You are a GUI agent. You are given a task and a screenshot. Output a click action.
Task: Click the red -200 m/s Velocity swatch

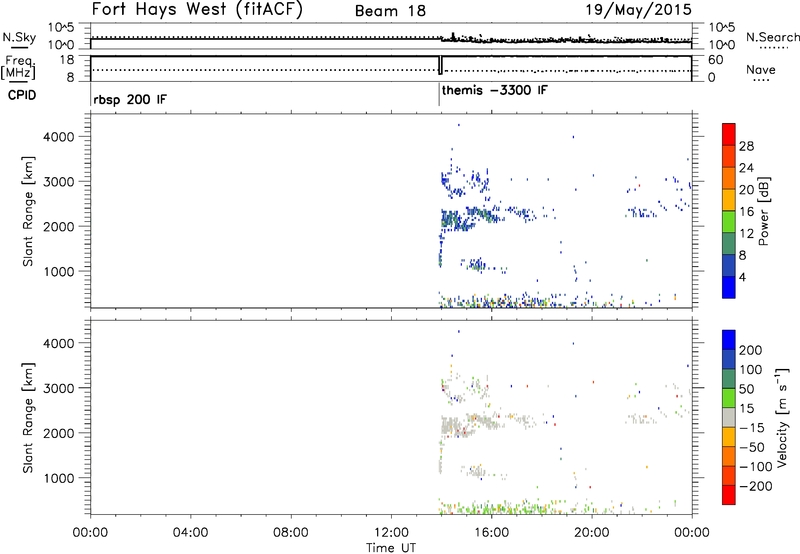pos(729,495)
